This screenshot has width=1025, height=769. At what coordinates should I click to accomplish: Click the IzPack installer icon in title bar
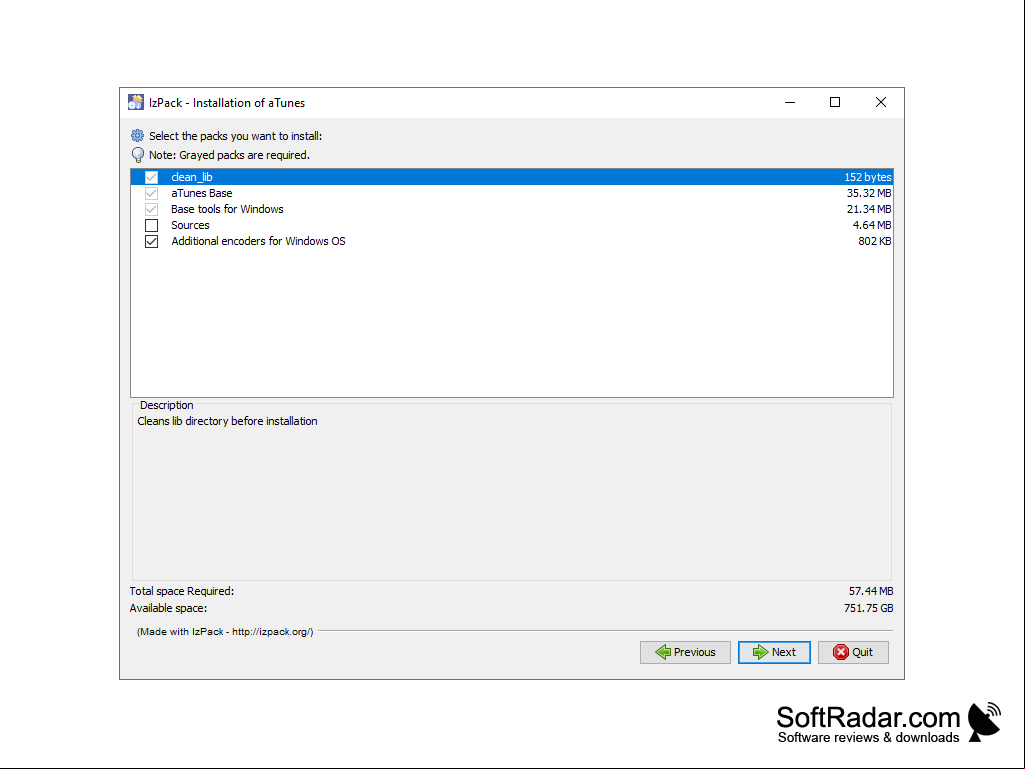(136, 102)
